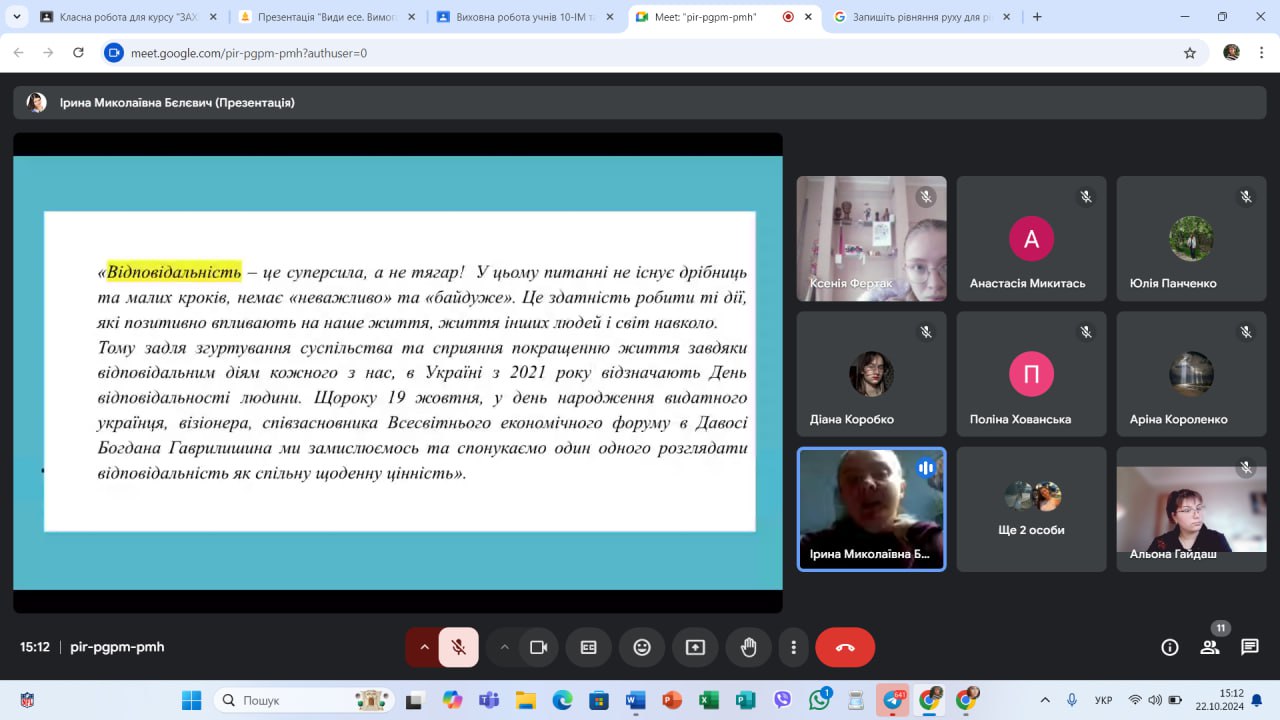Turn on captions in the toolbar
The image size is (1280, 720).
pos(589,647)
